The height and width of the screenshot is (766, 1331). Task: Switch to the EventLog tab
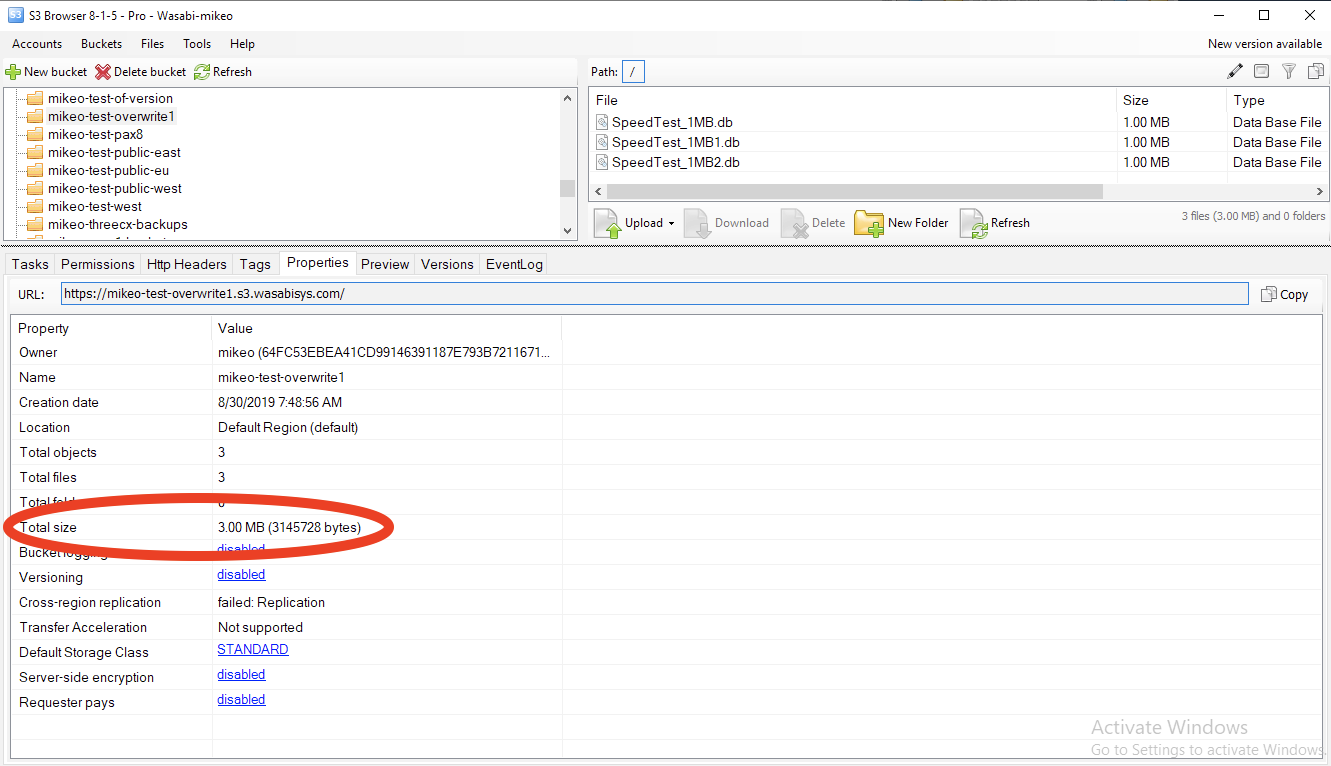(x=514, y=264)
